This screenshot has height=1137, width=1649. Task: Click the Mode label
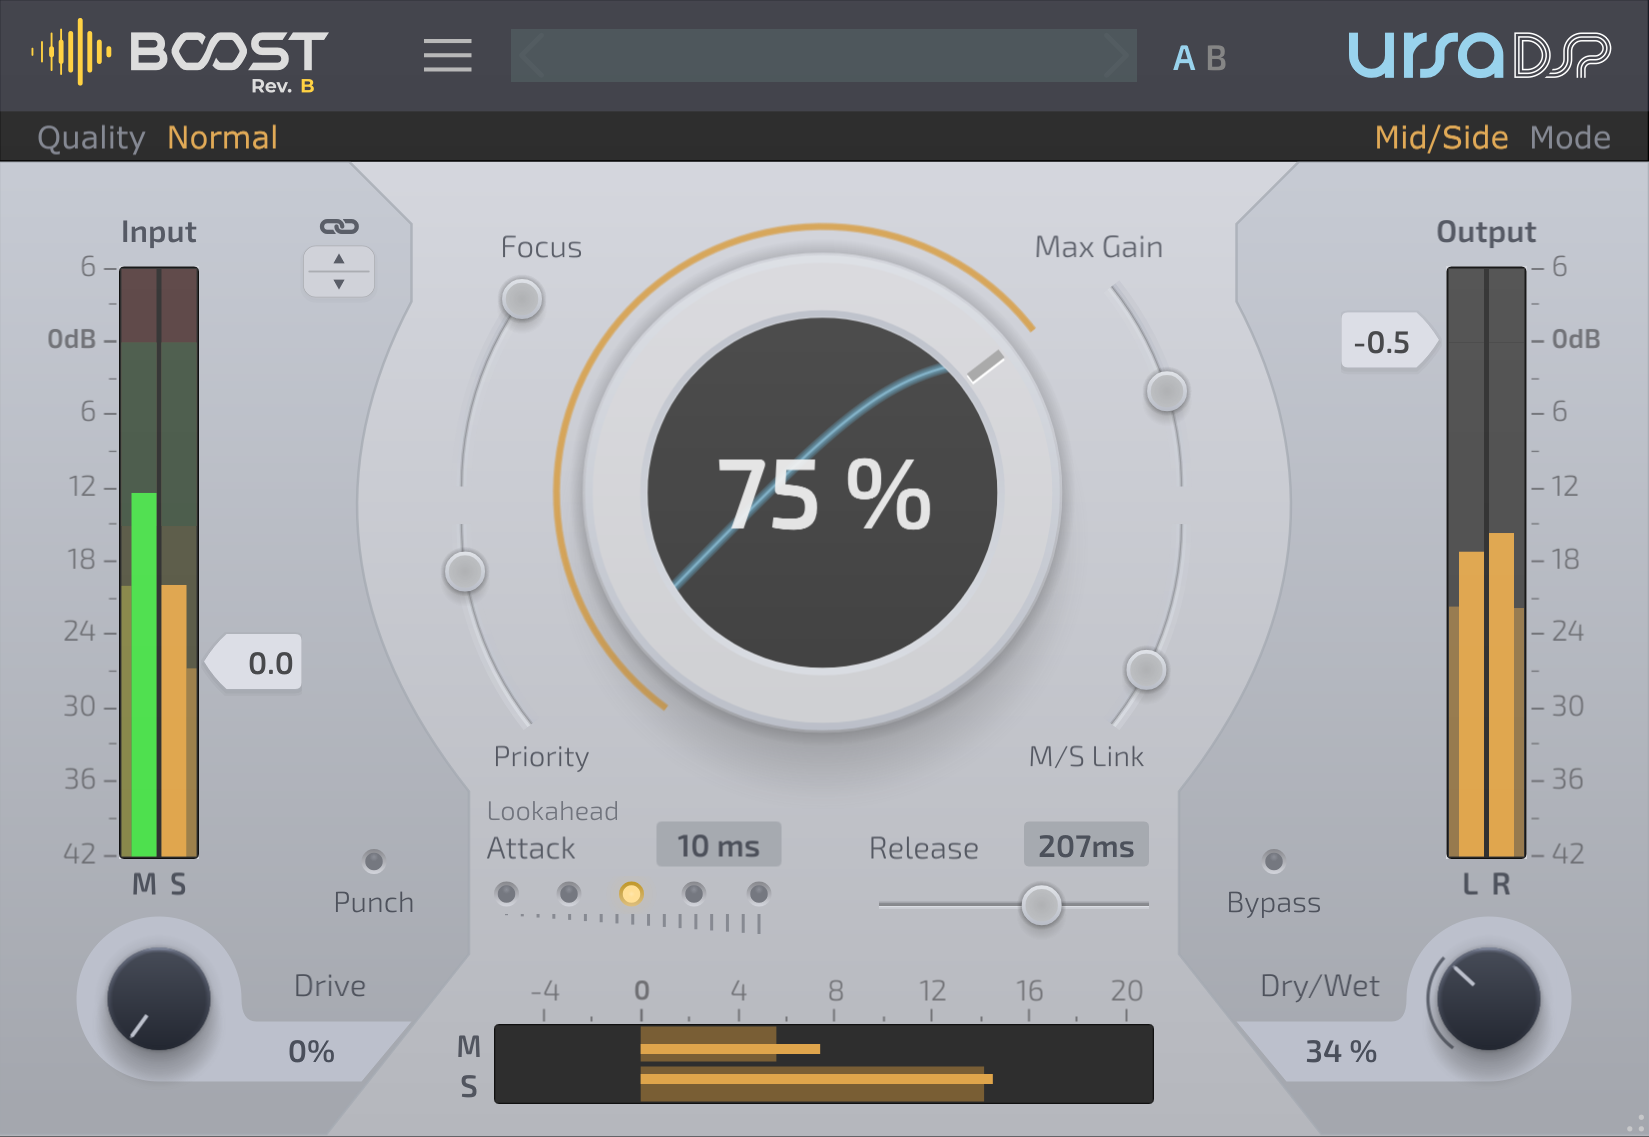click(1570, 137)
